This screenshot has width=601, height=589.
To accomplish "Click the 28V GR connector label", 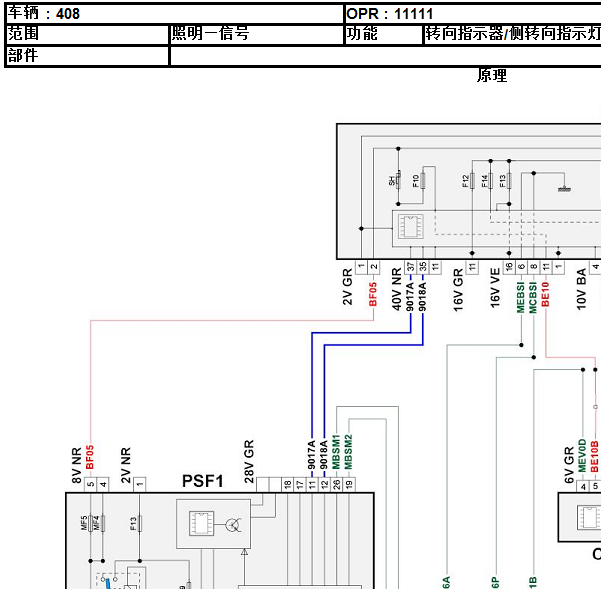I will coord(249,461).
